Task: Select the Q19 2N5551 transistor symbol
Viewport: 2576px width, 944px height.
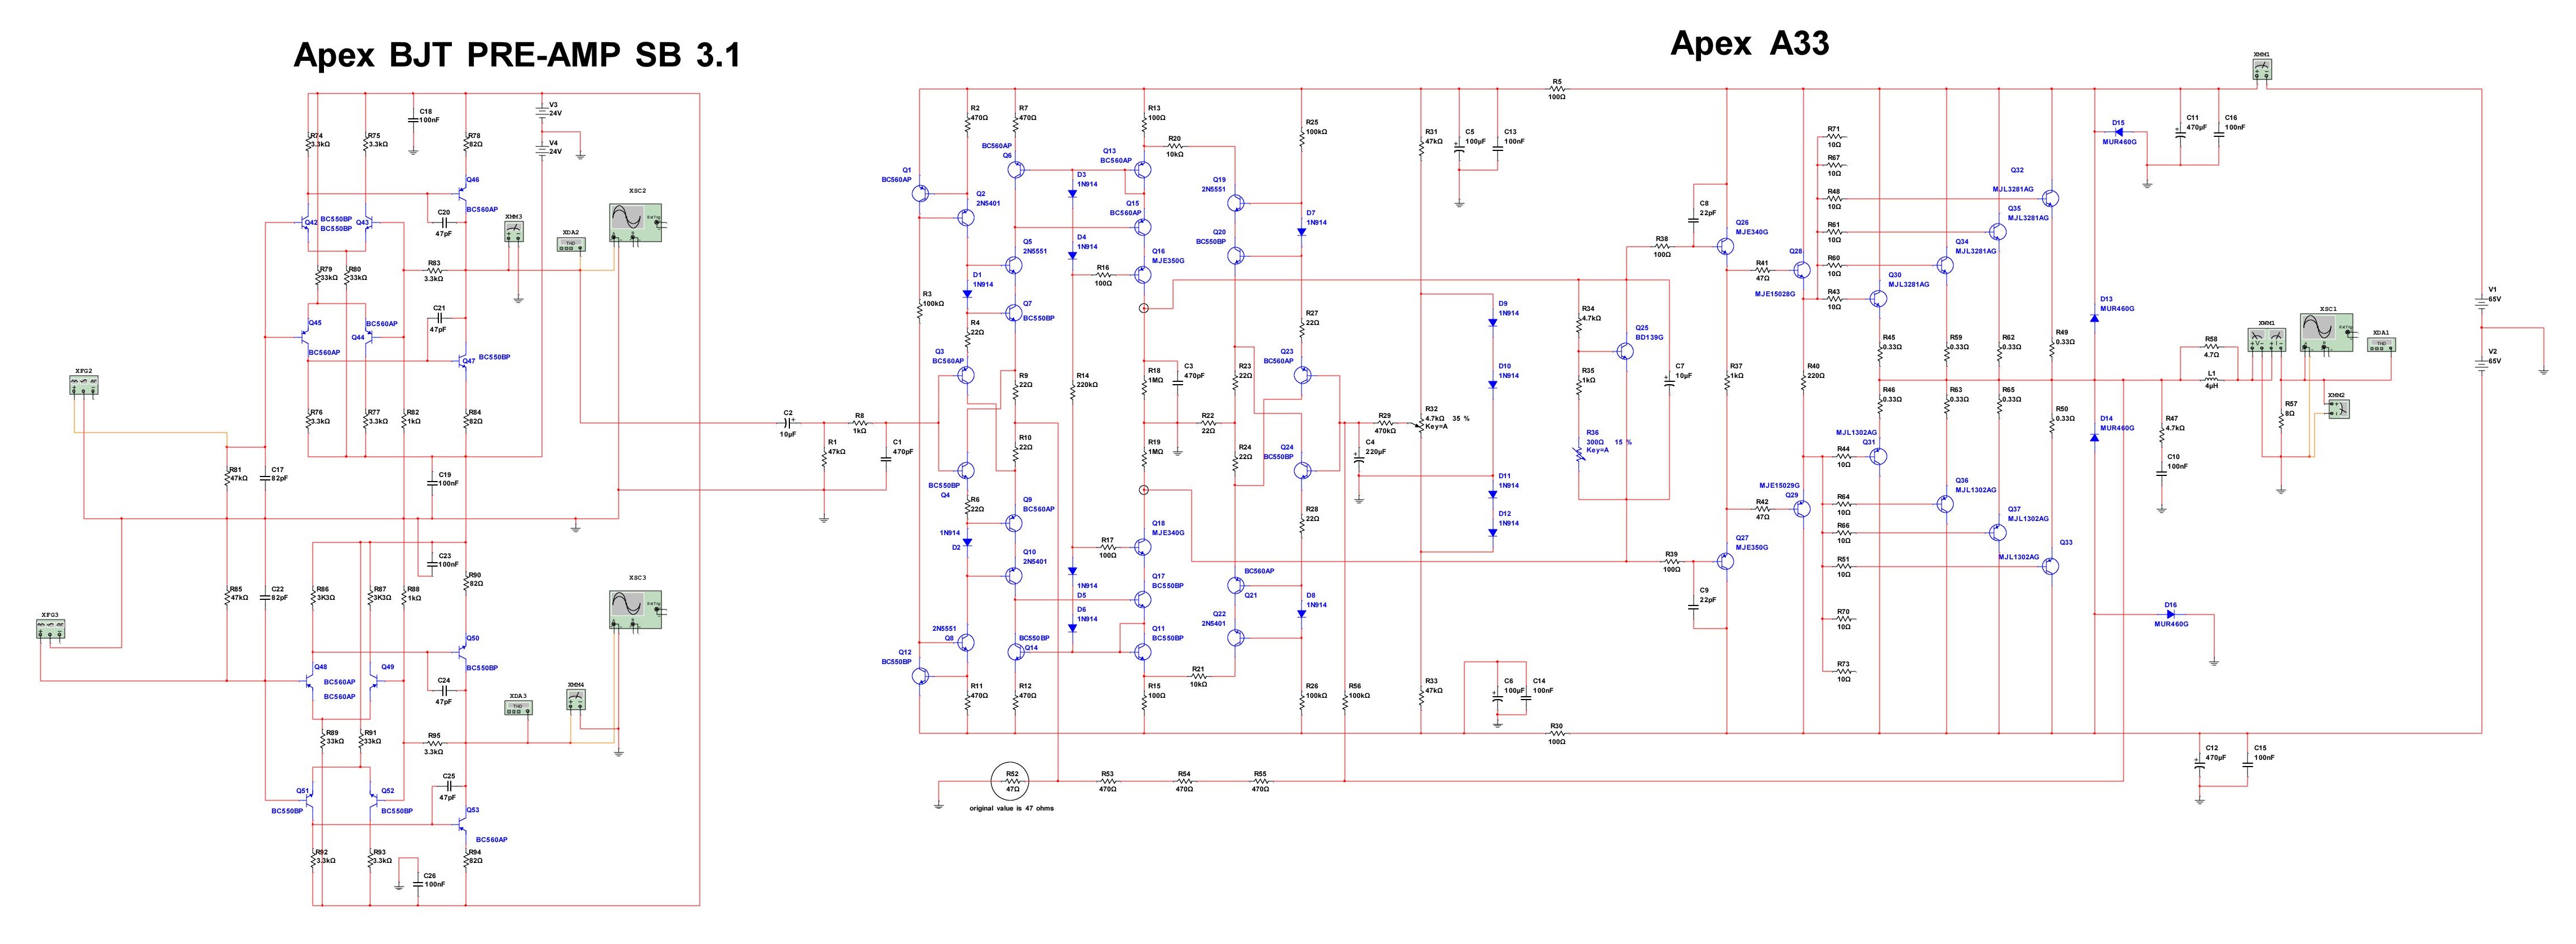Action: tap(1237, 204)
